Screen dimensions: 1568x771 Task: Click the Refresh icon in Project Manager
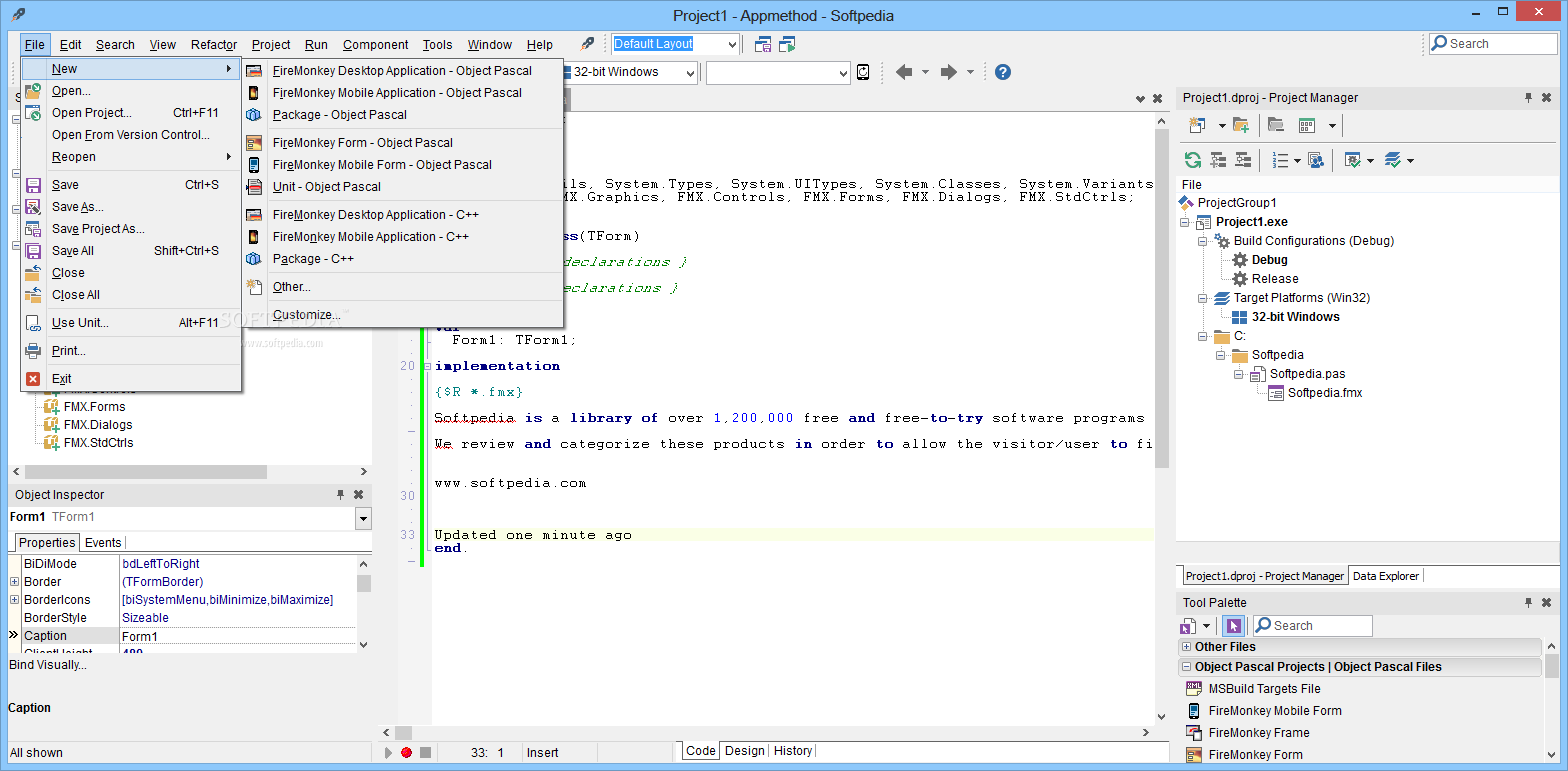[1192, 160]
